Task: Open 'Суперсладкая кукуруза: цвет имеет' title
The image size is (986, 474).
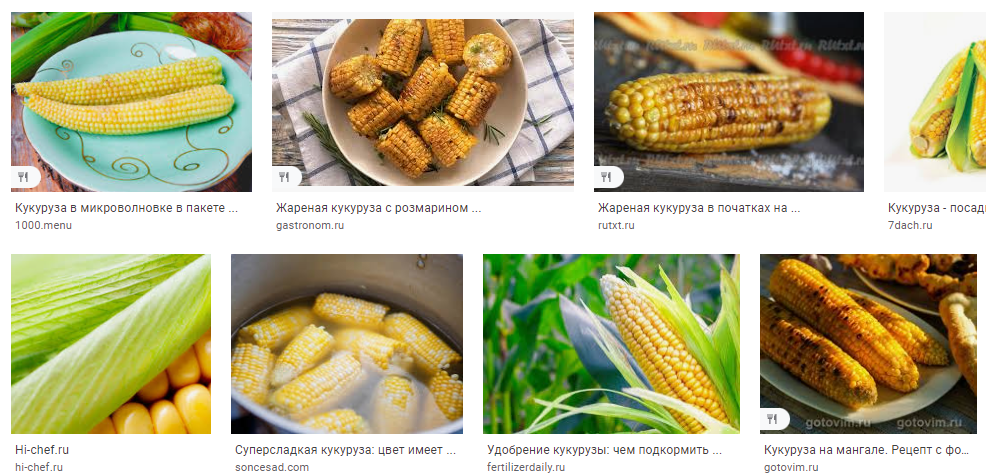Action: pyautogui.click(x=345, y=450)
